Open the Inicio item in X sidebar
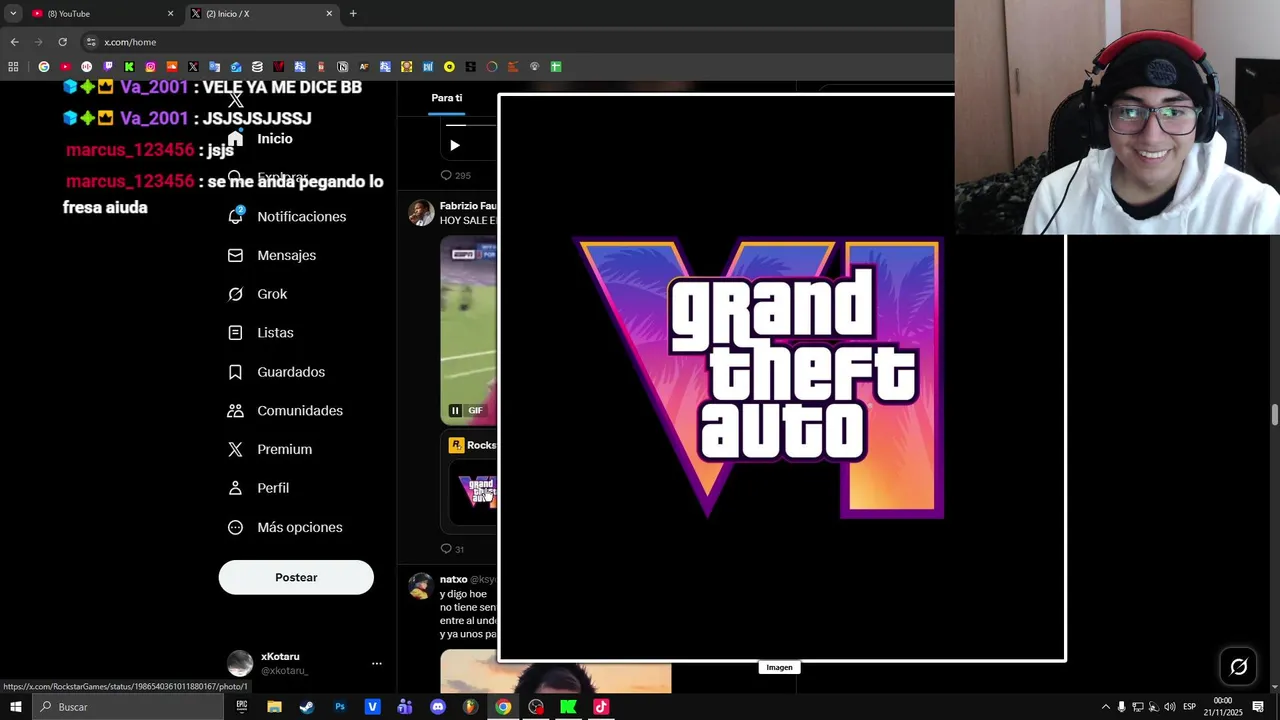1280x720 pixels. 260,139
